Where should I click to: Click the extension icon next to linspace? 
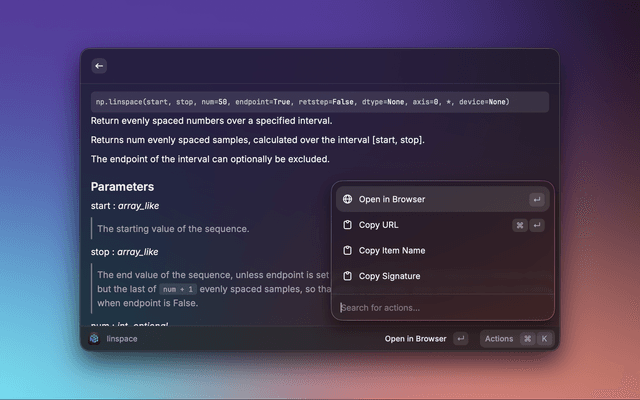(94, 339)
